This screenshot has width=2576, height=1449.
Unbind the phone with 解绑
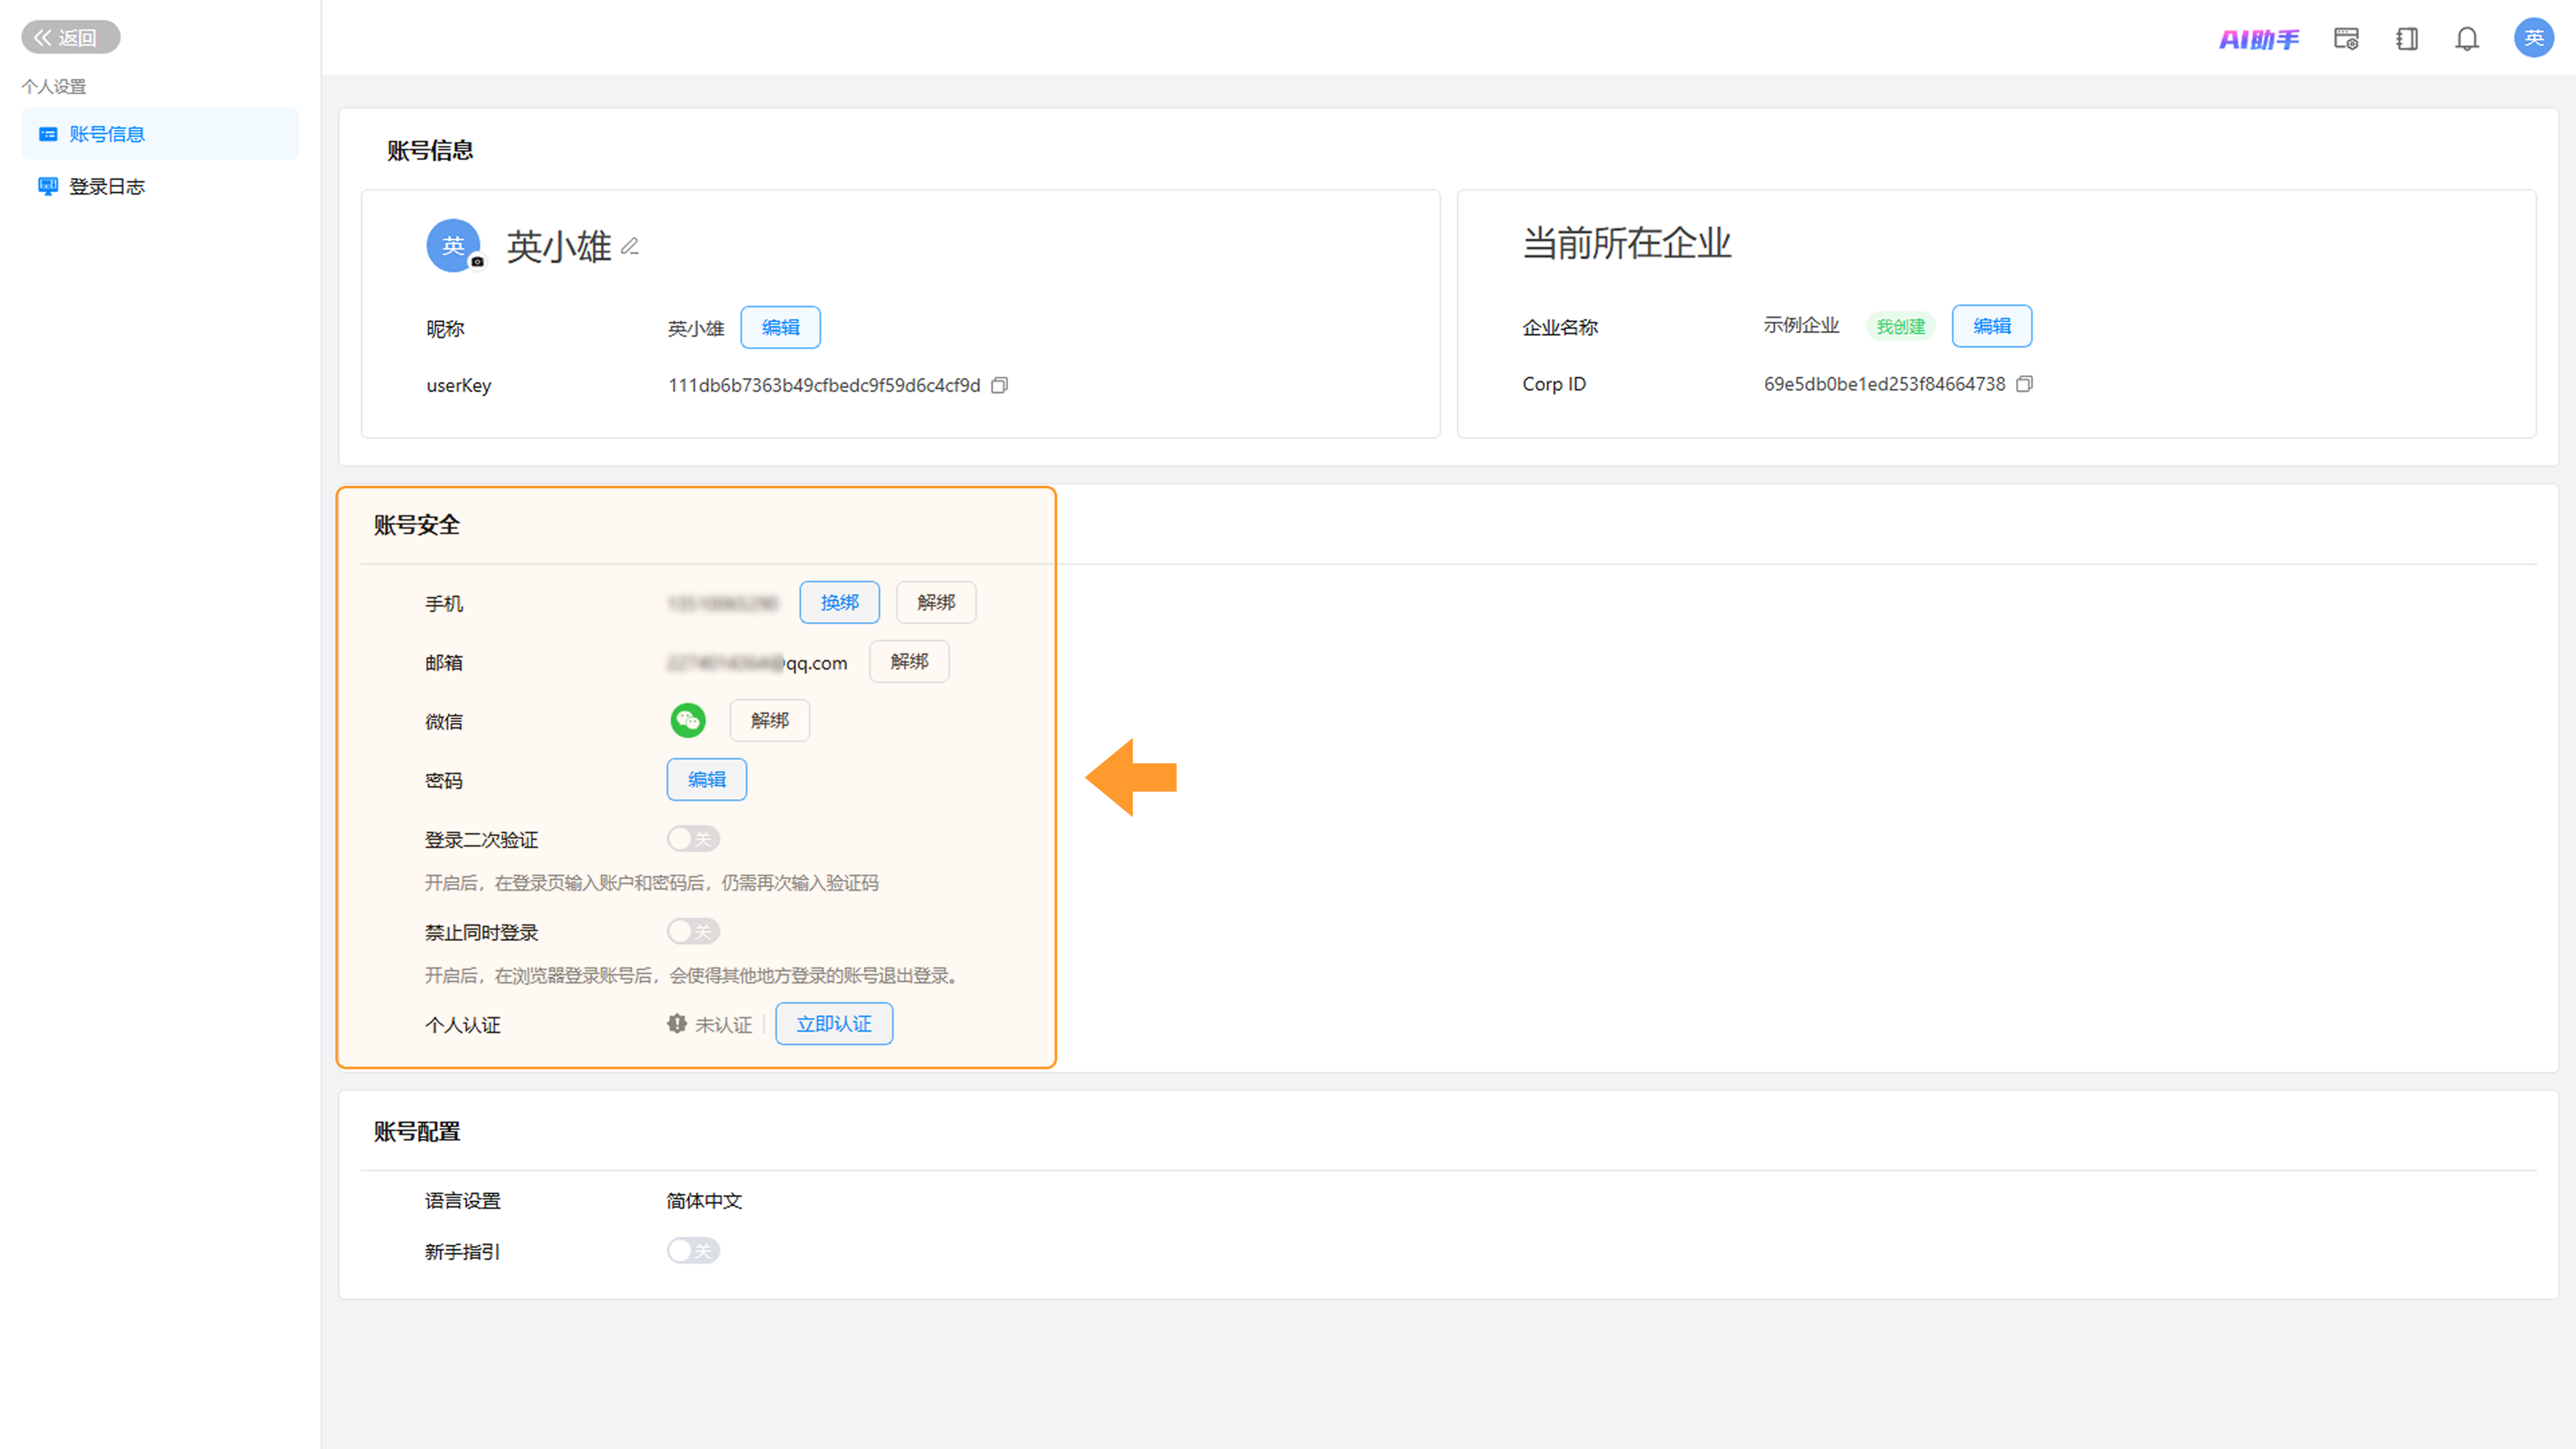[936, 602]
